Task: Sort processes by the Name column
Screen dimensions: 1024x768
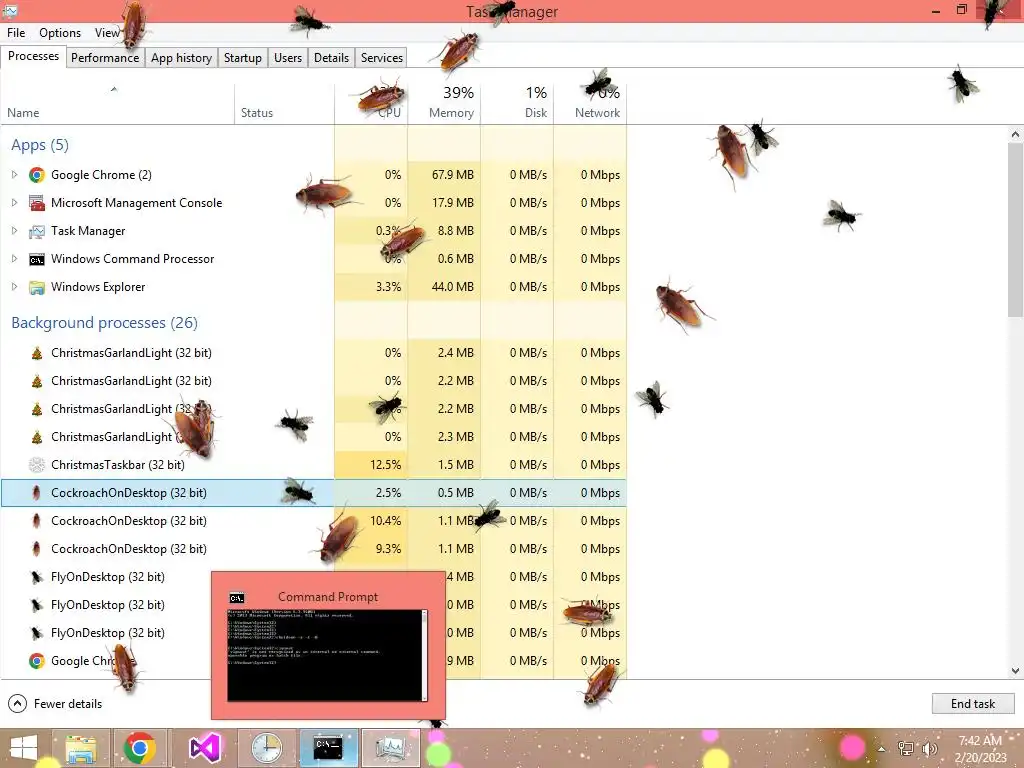Action: click(x=118, y=103)
